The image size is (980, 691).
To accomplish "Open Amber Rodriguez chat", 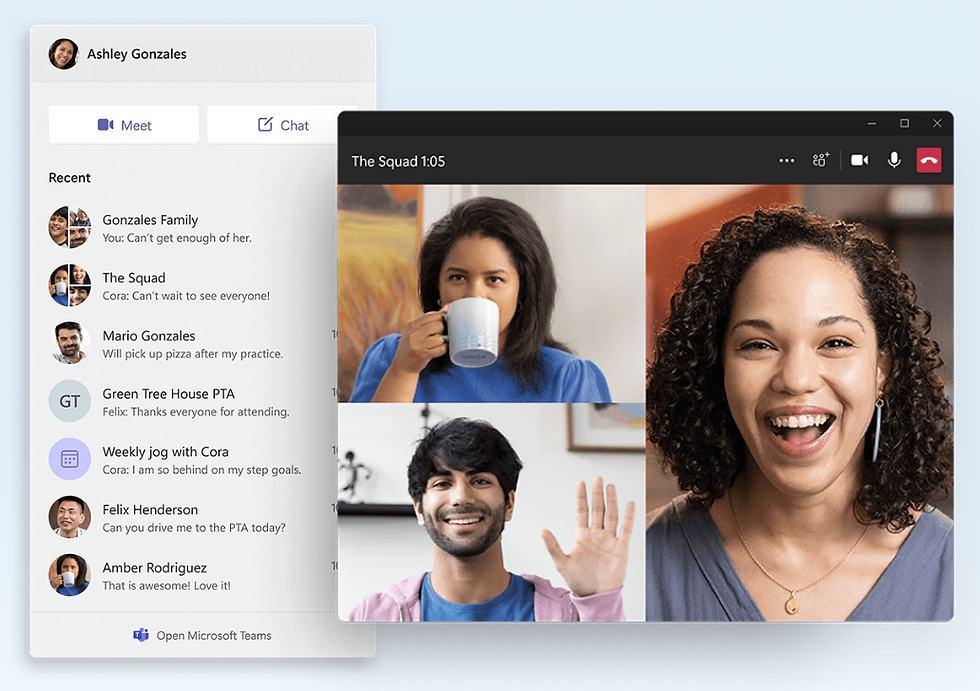I will tap(154, 576).
